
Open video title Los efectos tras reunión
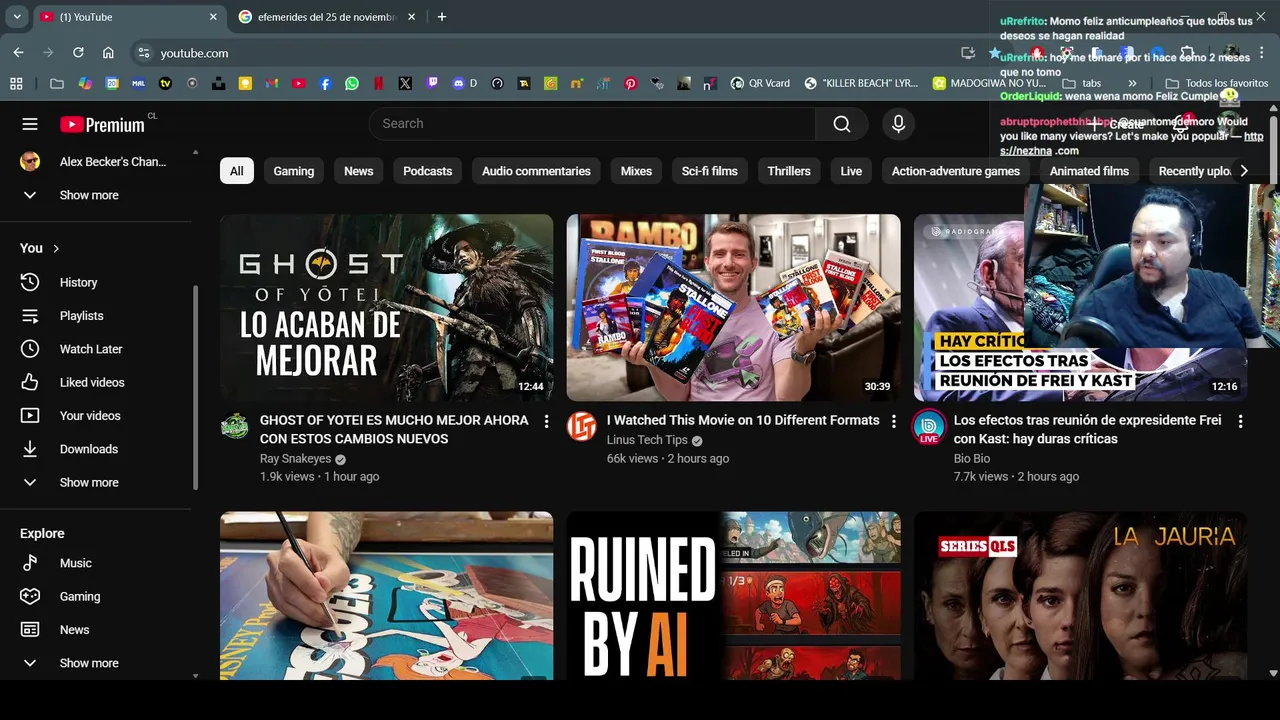click(x=1088, y=429)
